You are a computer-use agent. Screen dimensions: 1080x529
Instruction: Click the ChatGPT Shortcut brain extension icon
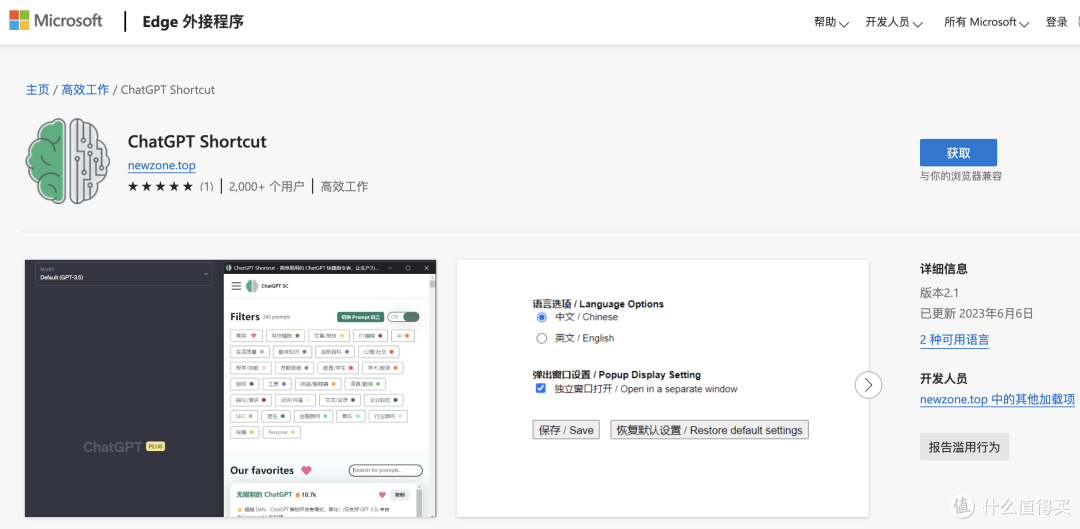coord(68,162)
